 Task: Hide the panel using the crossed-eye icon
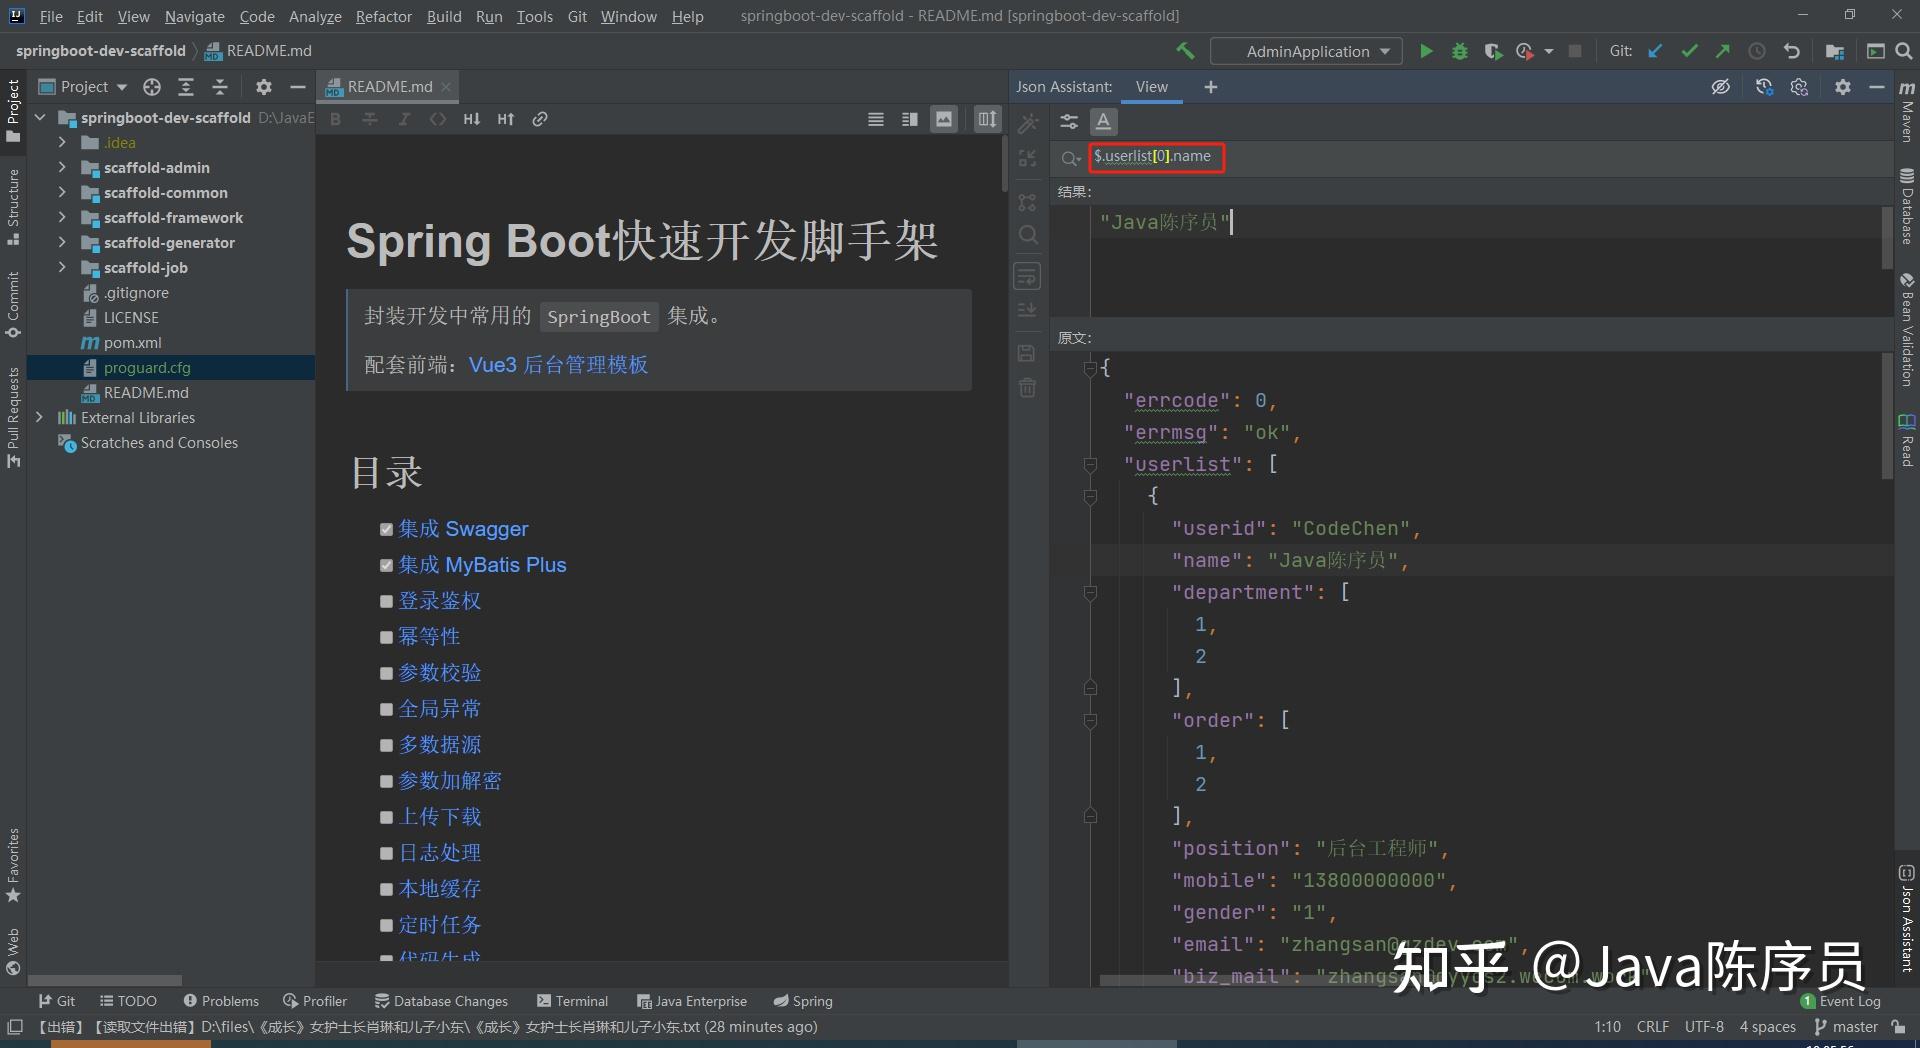1720,87
